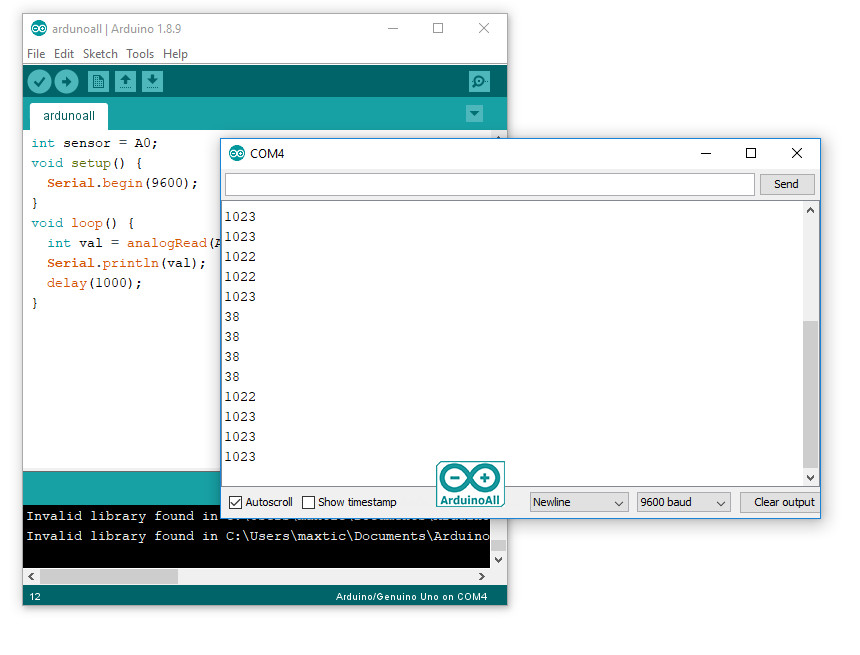This screenshot has height=655, width=860.
Task: Click the 'void loop() {' code line
Action: tap(82, 223)
